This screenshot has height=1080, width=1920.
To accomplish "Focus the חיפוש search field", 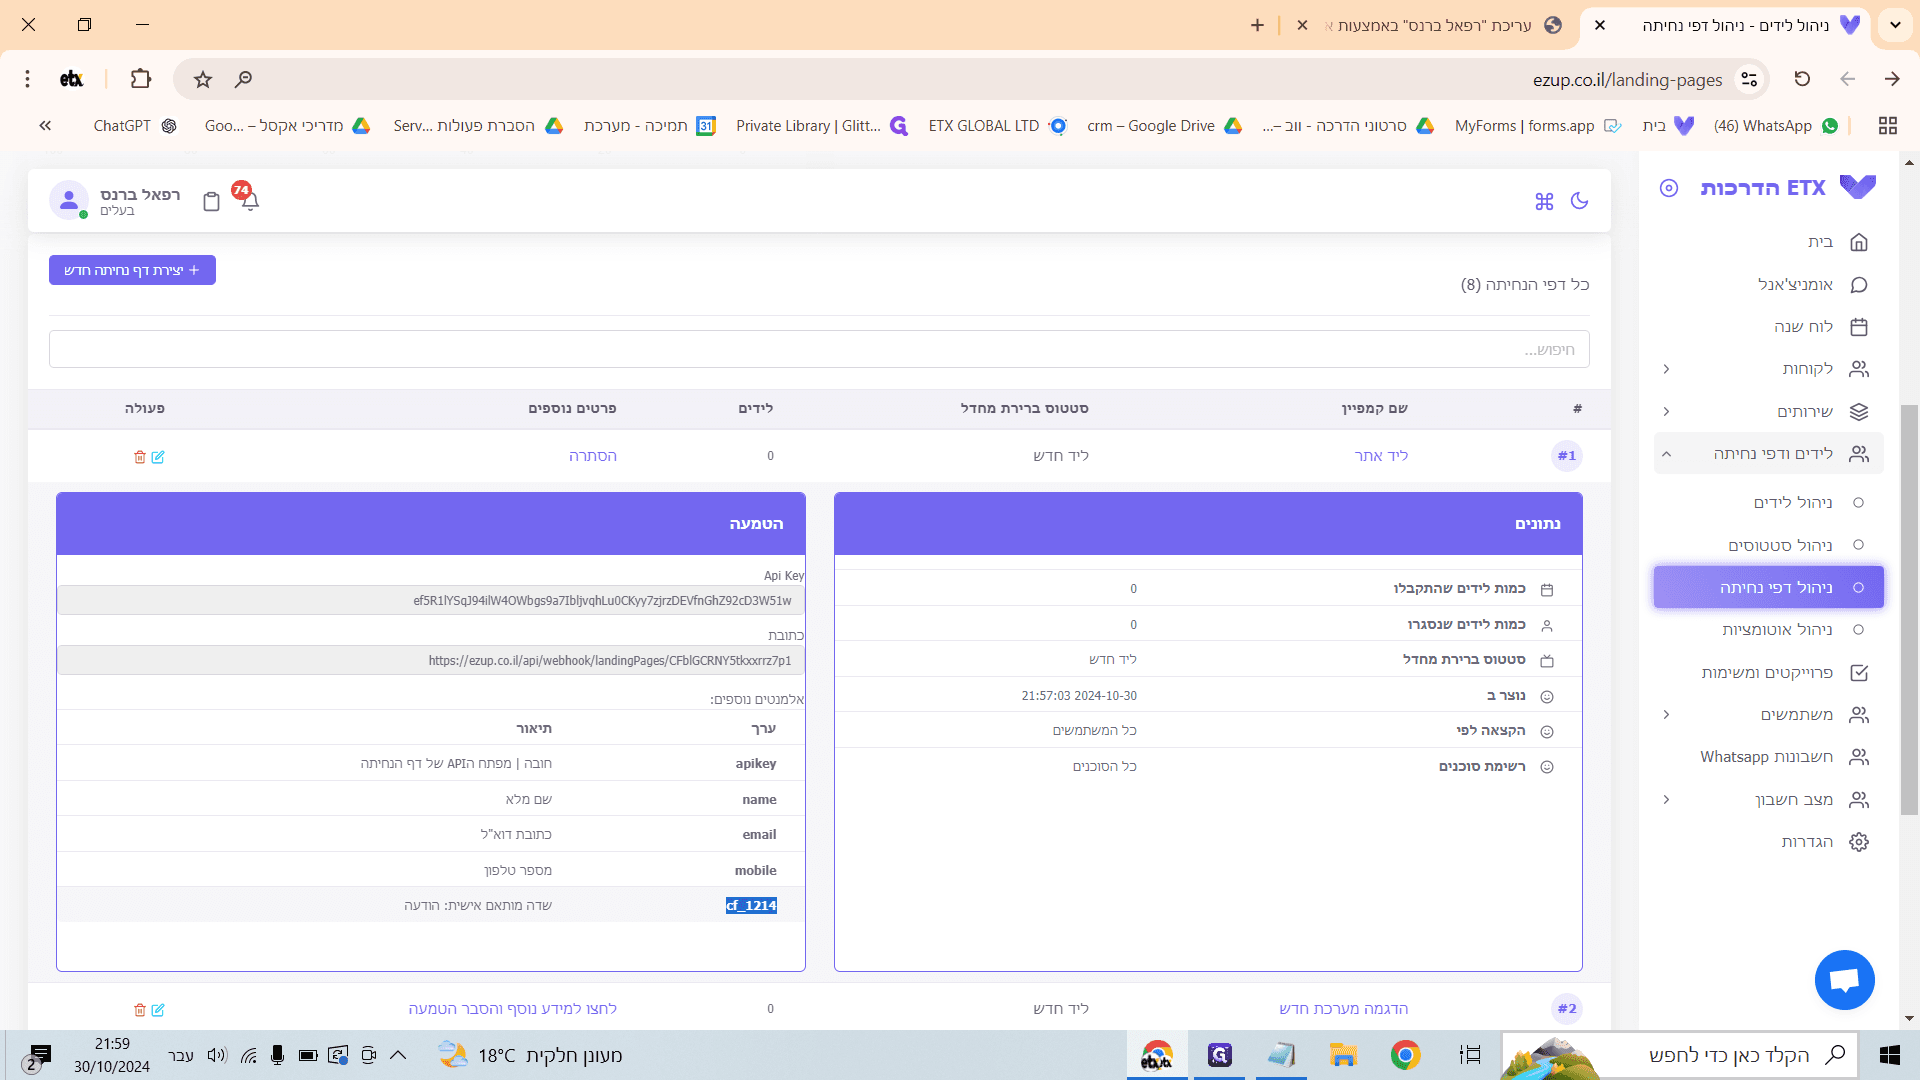I will coord(819,349).
